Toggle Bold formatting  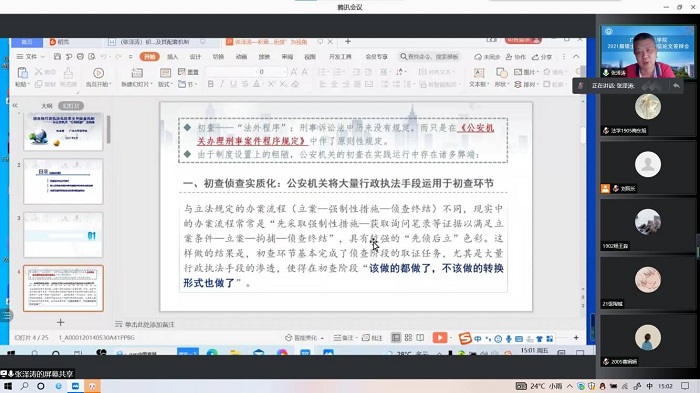pyautogui.click(x=210, y=84)
